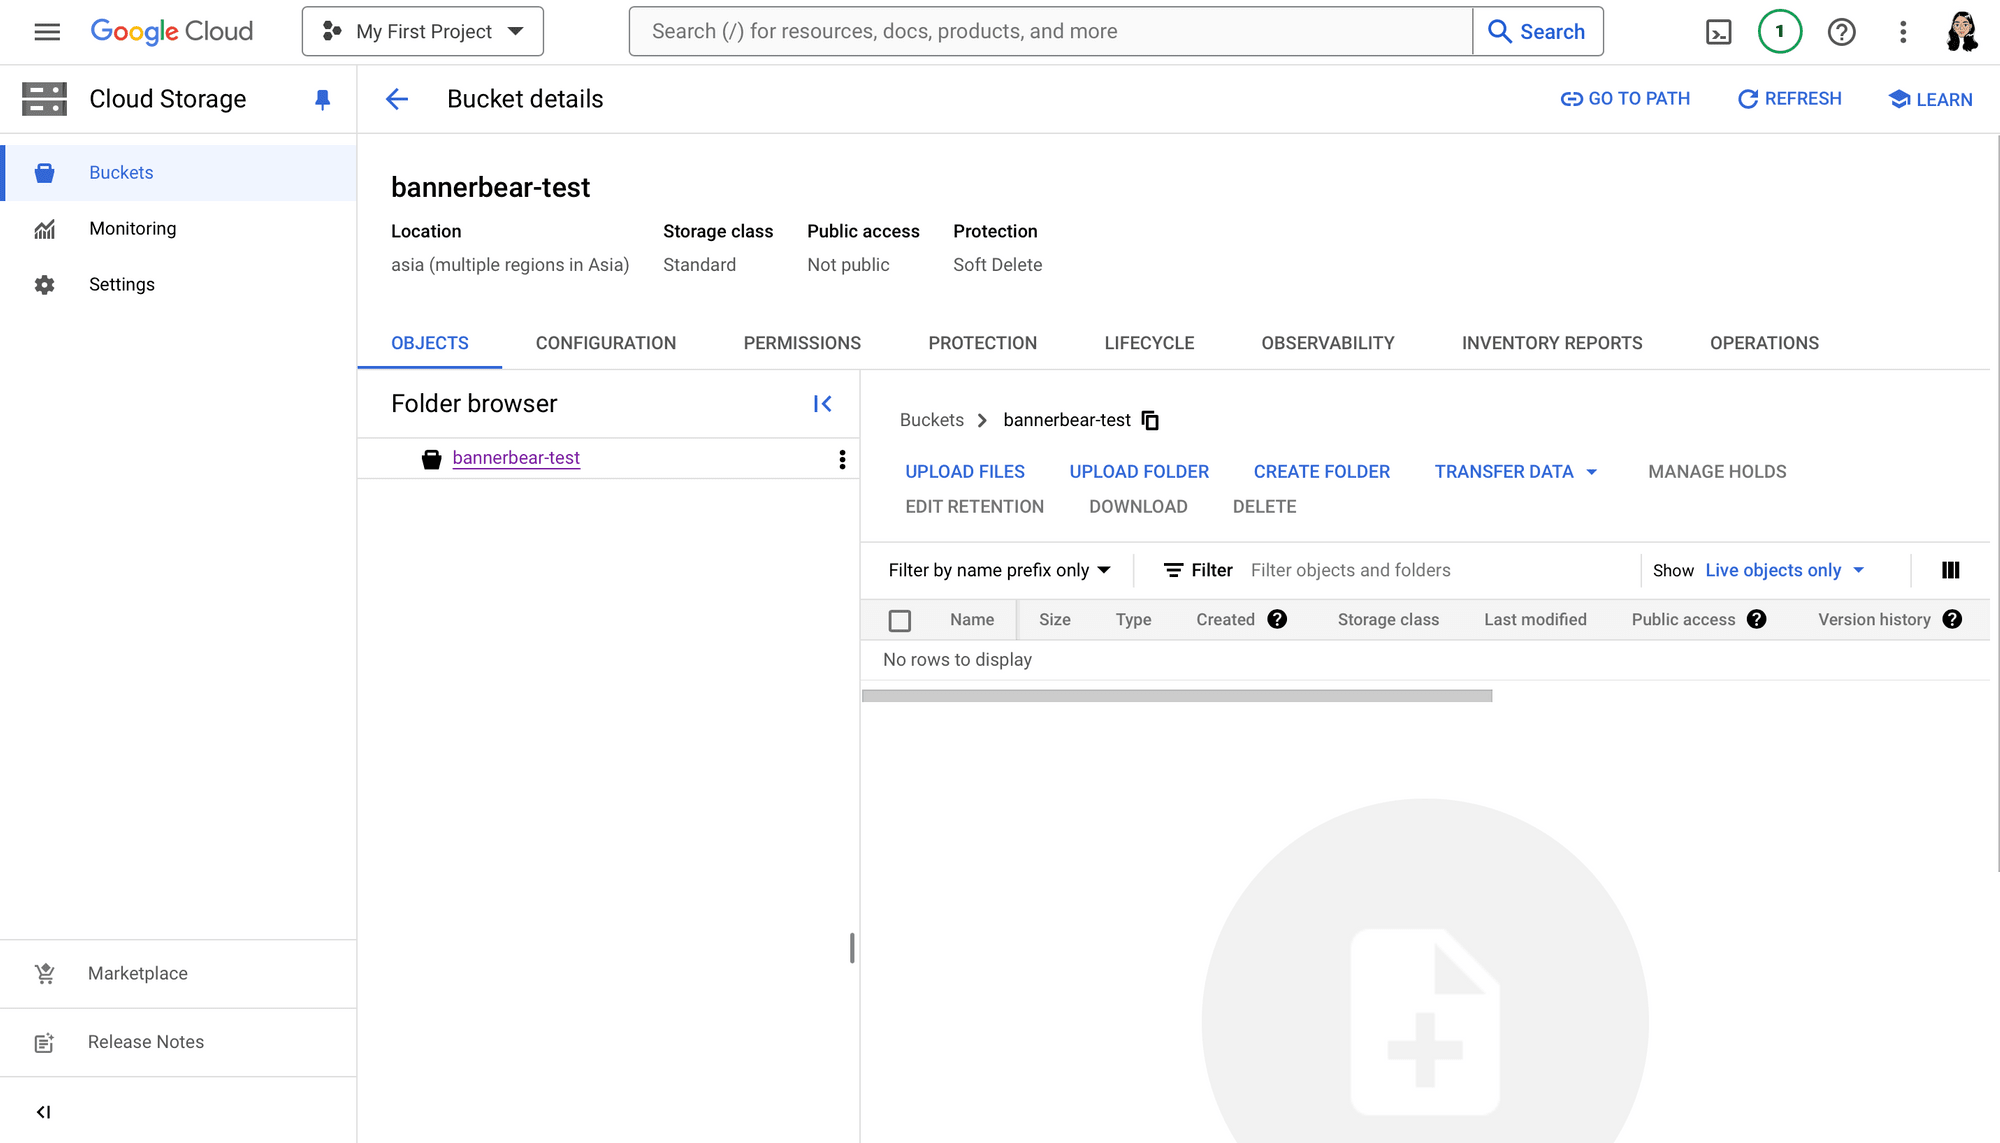This screenshot has width=2000, height=1143.
Task: Change the Live objects only filter
Action: point(1783,570)
